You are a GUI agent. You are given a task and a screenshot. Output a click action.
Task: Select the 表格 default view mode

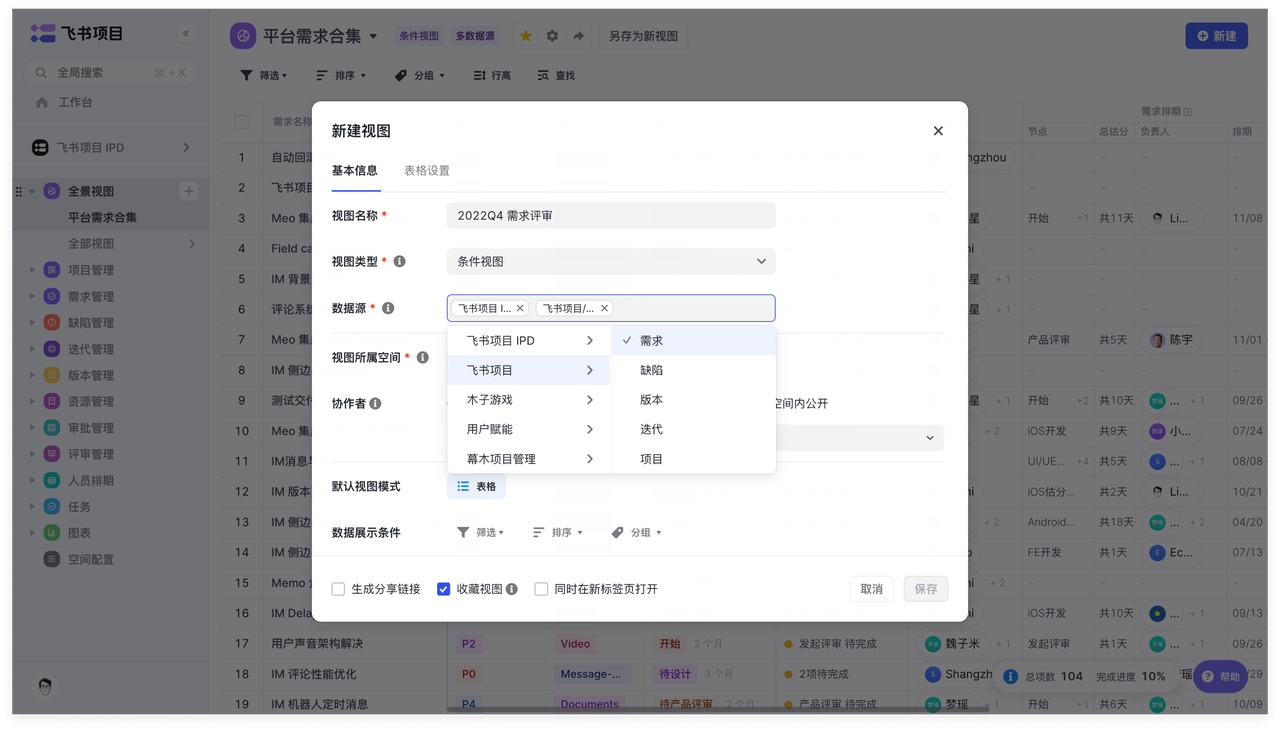click(476, 487)
